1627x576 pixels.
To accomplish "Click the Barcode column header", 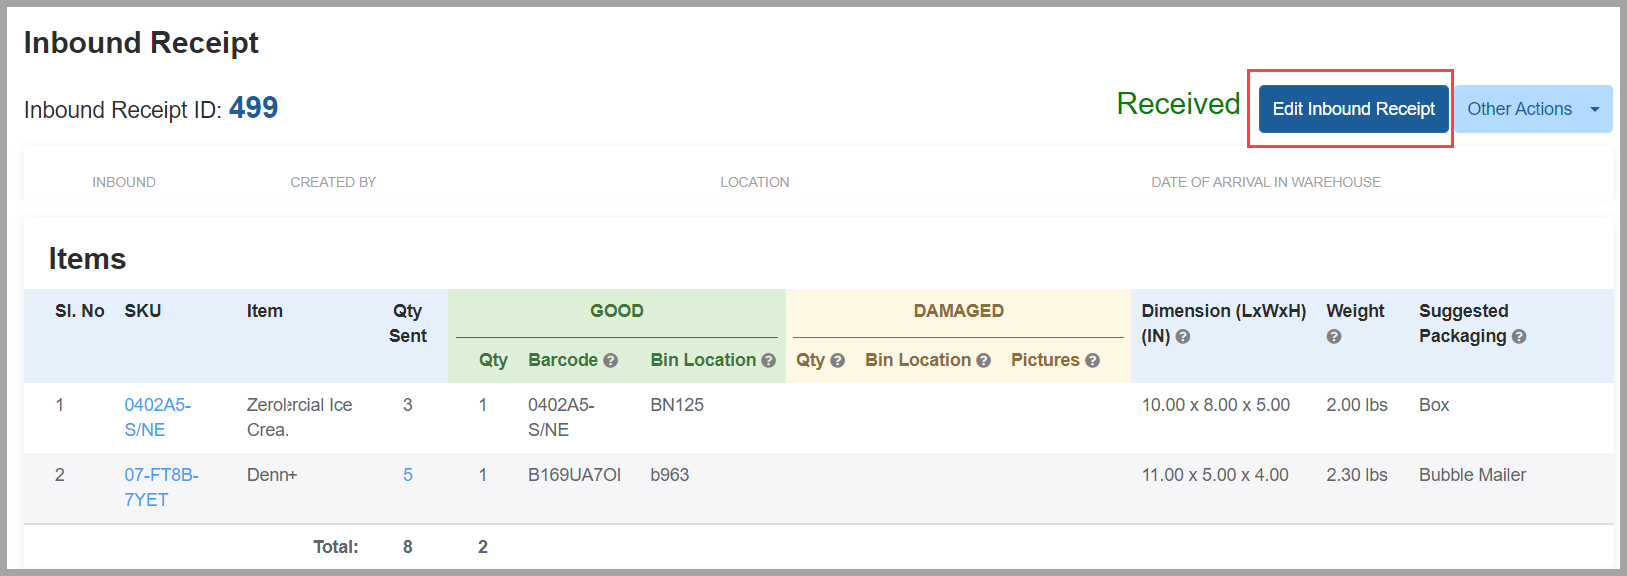I will 563,360.
